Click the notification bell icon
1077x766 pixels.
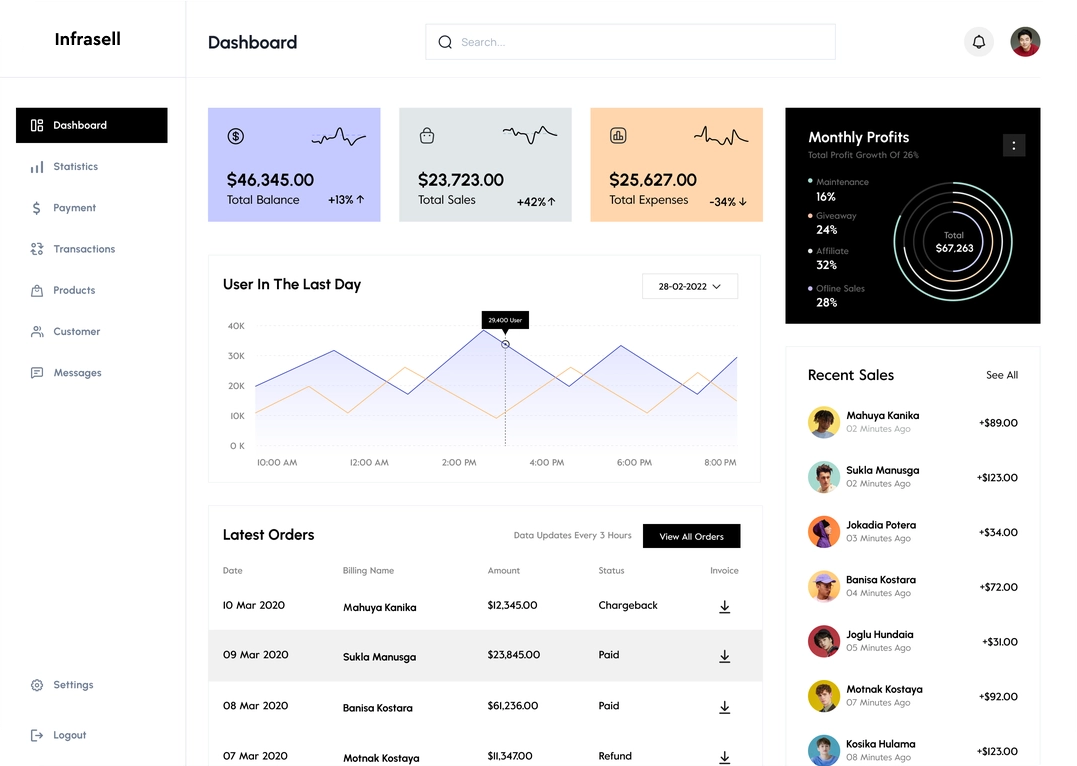[979, 42]
